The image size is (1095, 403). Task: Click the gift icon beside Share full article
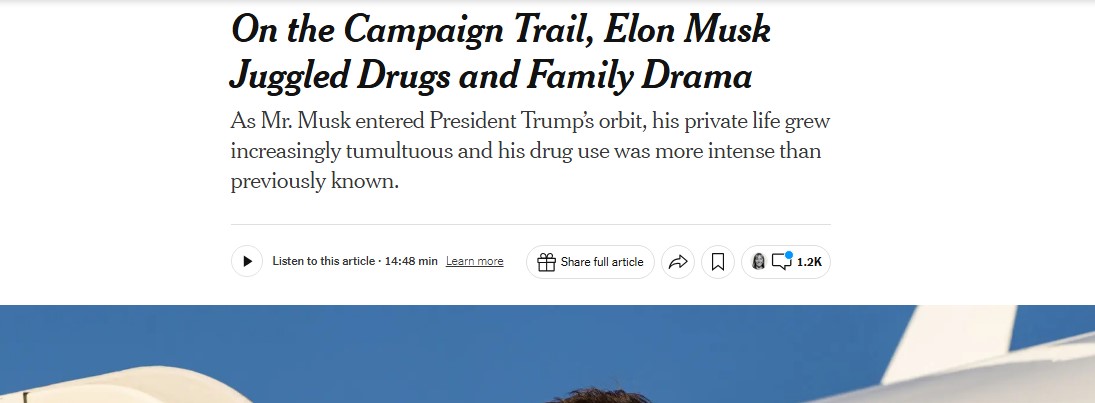(546, 262)
